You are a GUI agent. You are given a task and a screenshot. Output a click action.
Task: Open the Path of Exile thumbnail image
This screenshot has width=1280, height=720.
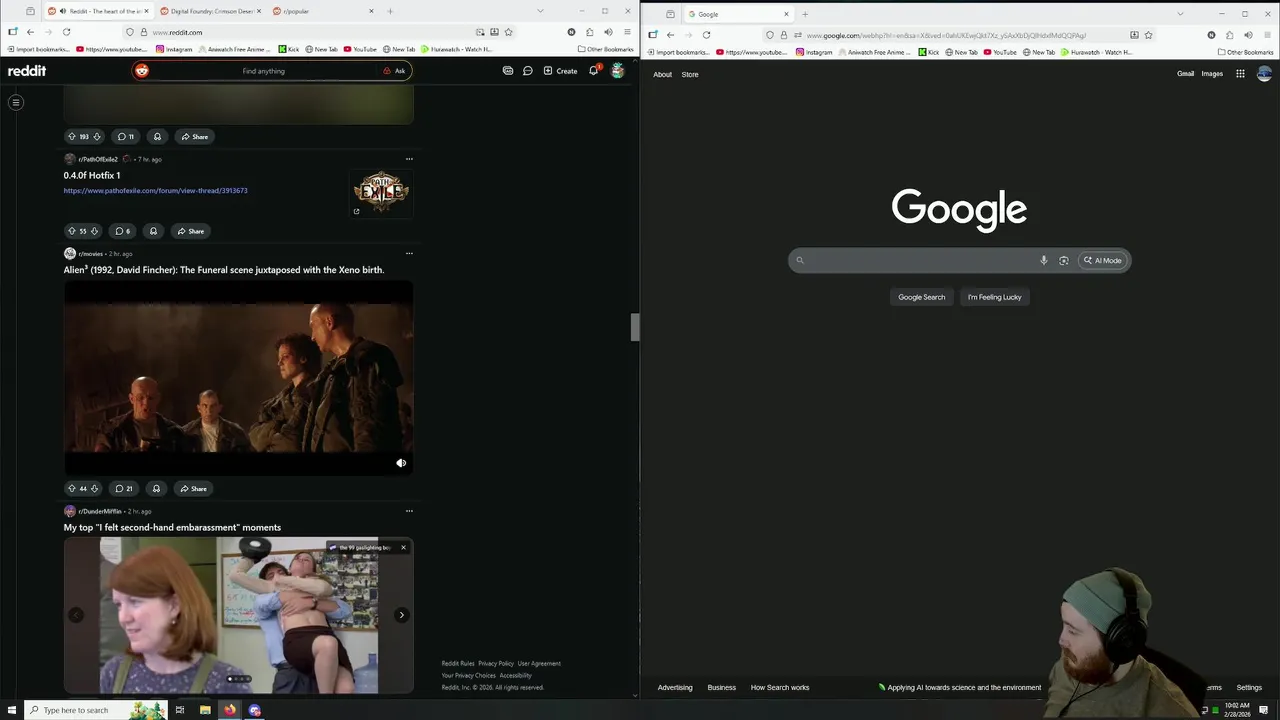(381, 193)
